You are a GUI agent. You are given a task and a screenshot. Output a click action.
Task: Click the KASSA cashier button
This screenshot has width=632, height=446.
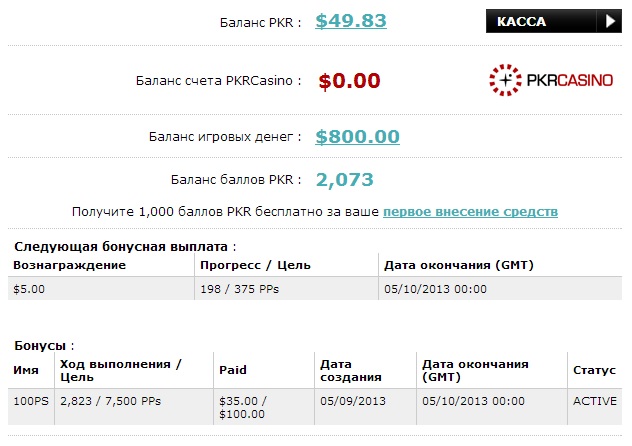pos(542,21)
